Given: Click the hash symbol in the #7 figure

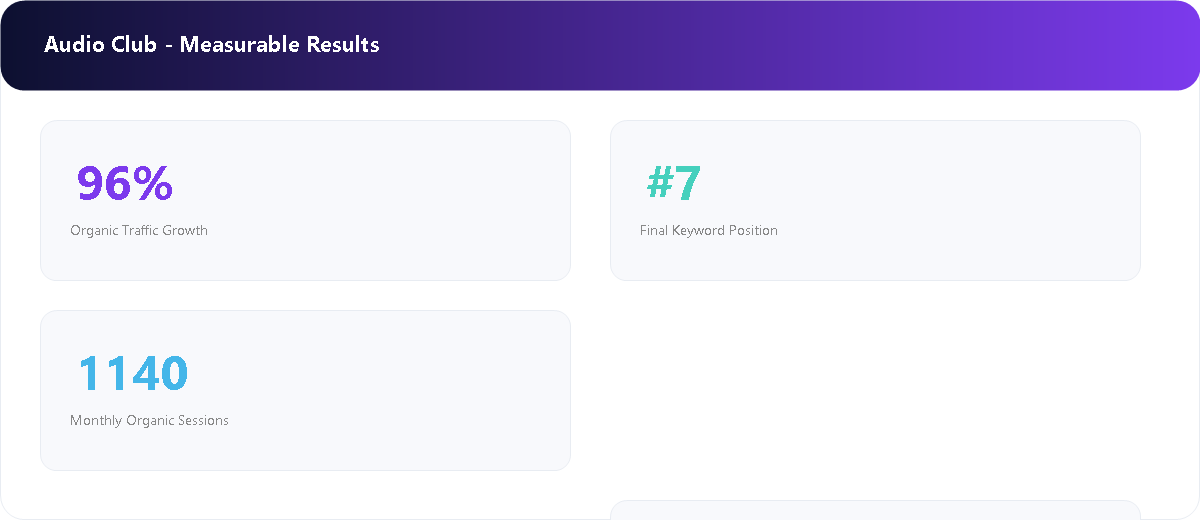Looking at the screenshot, I should [660, 183].
